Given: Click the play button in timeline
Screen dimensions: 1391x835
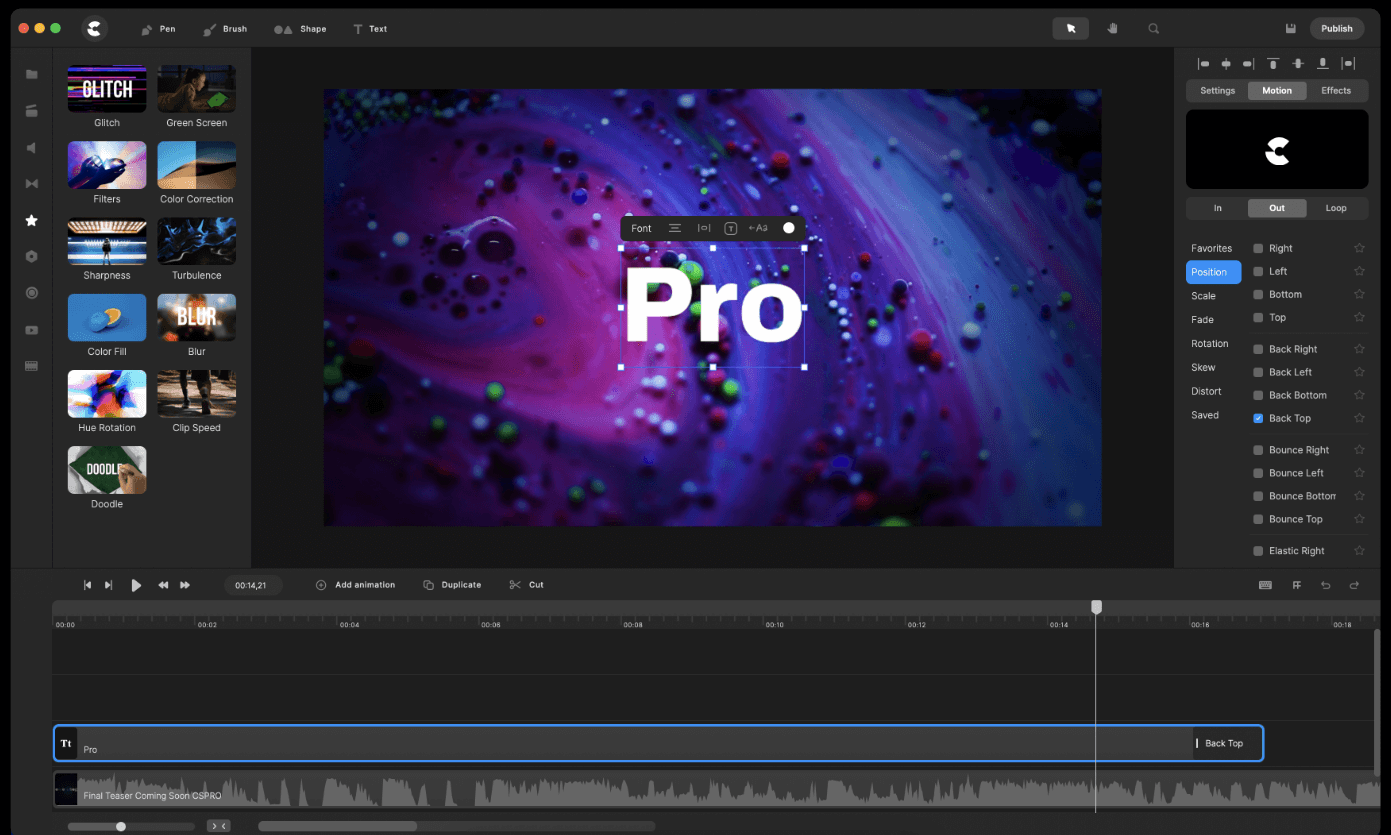Looking at the screenshot, I should [x=136, y=585].
